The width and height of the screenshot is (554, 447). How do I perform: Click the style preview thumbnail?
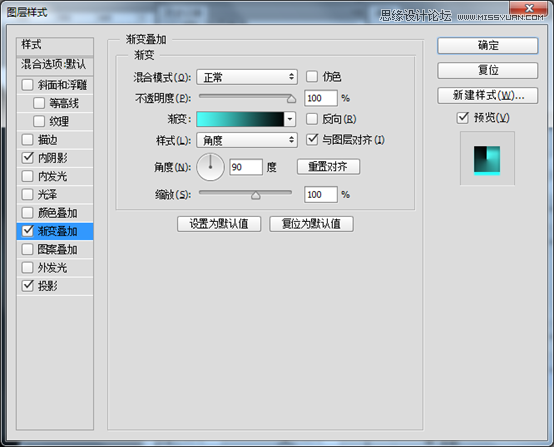[x=487, y=158]
